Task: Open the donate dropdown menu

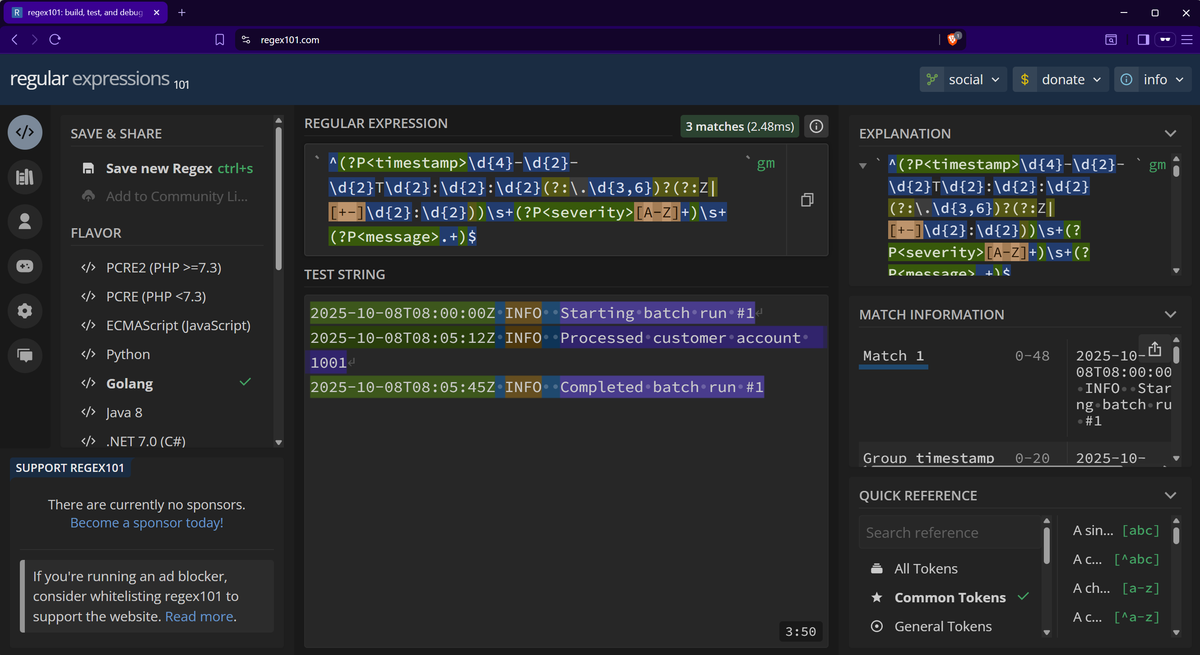Action: point(1061,79)
